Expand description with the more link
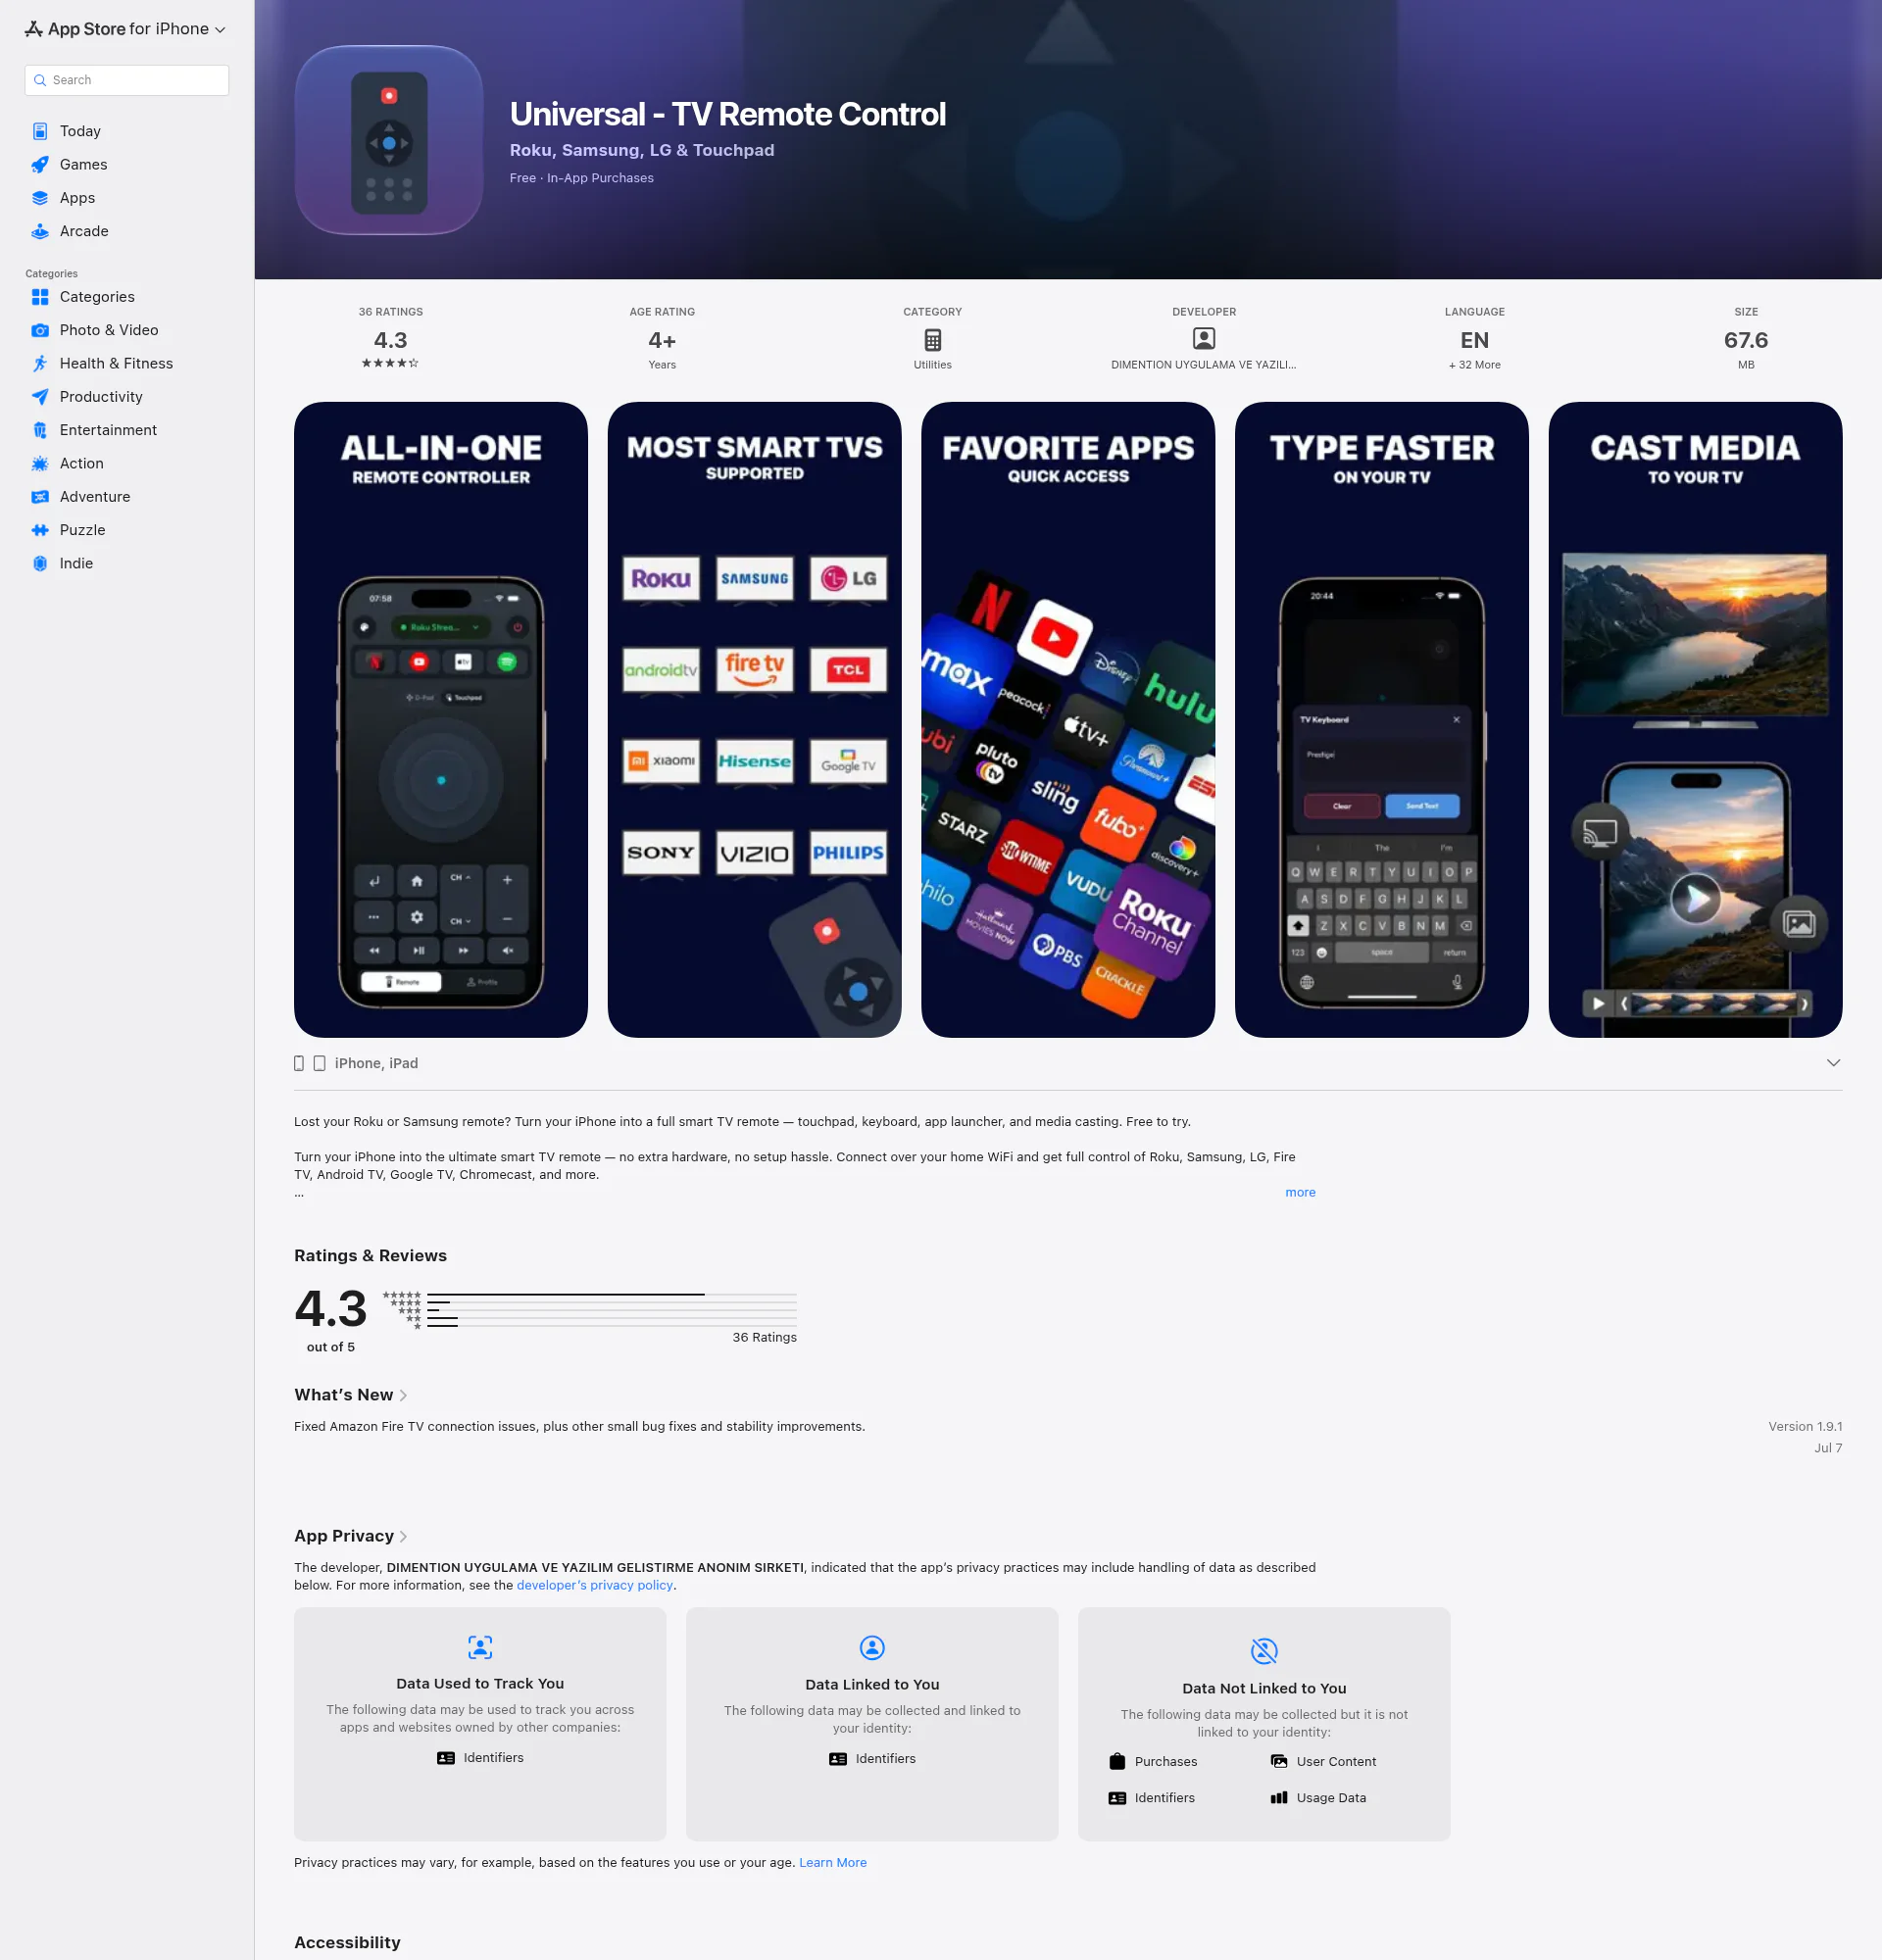Screen dimensions: 1882x1960 pos(1300,1192)
